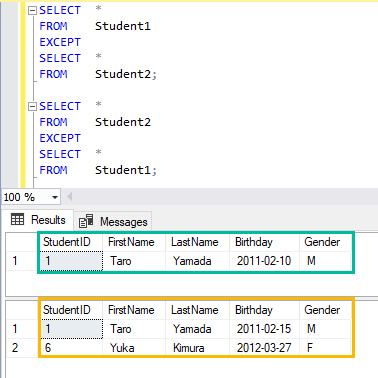The image size is (378, 378).
Task: Select Birthday header in first result grid
Action: coord(264,242)
